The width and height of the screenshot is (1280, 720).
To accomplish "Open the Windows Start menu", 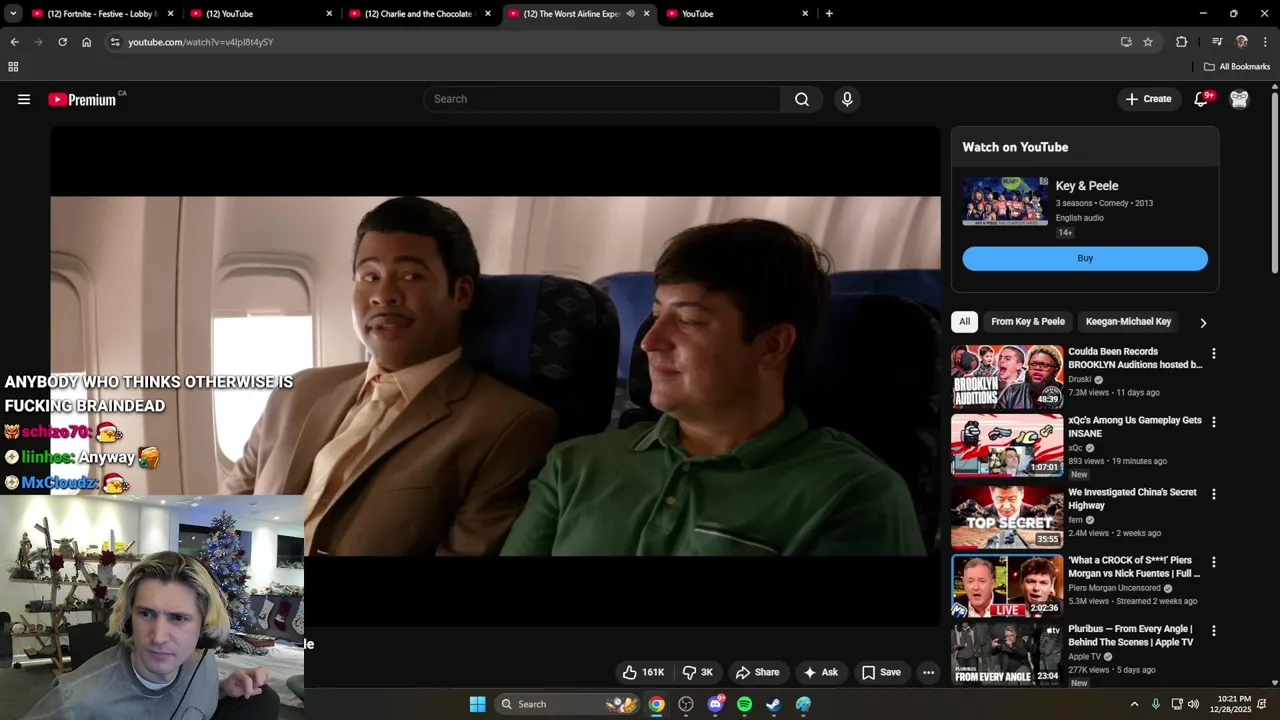I will coord(477,704).
